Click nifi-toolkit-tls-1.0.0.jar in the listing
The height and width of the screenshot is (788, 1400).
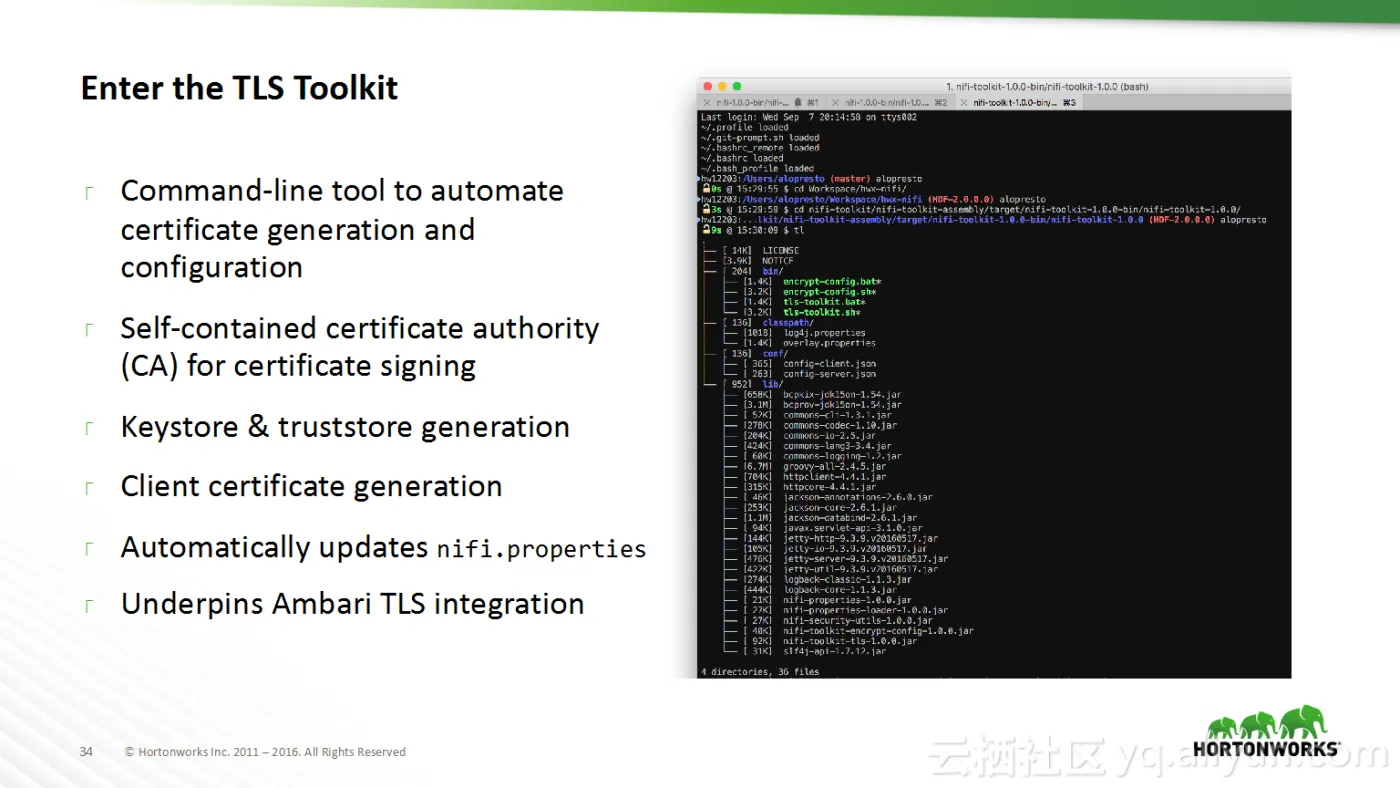click(x=850, y=641)
